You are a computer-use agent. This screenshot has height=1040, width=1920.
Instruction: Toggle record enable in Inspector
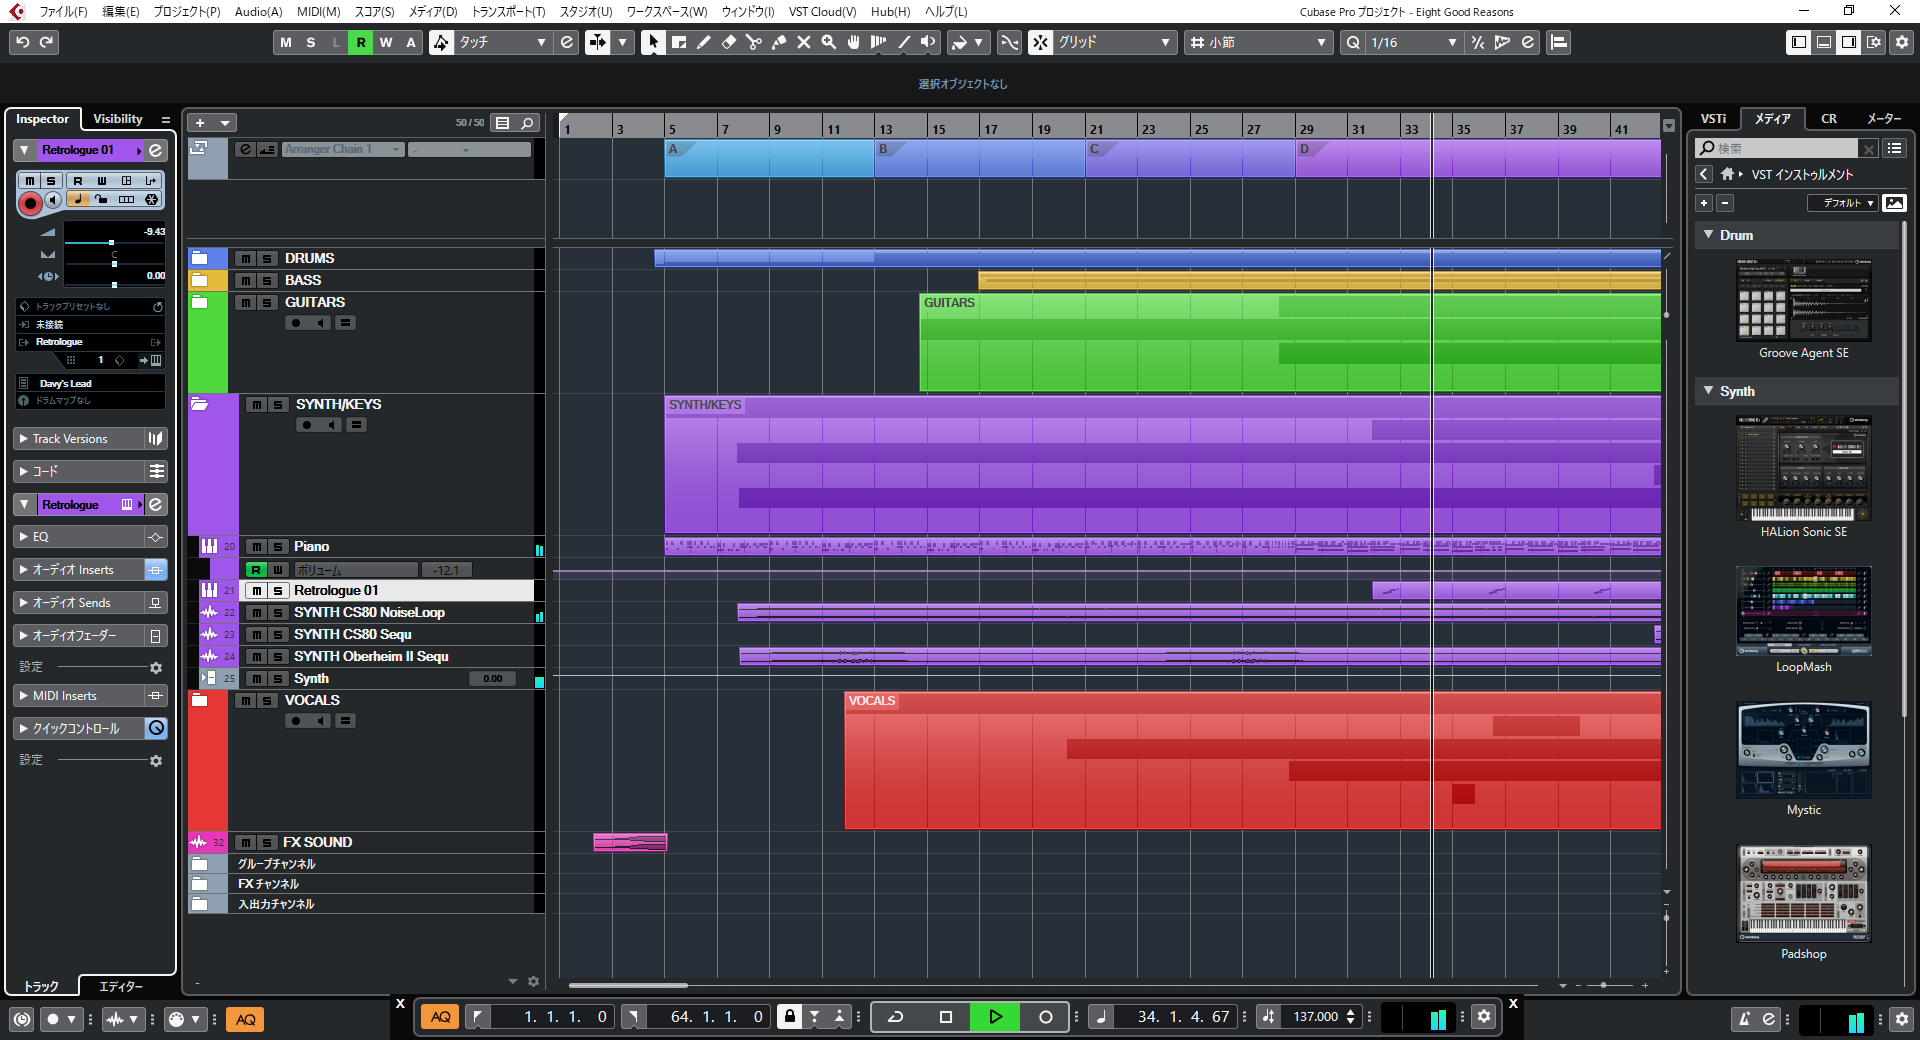(x=31, y=203)
